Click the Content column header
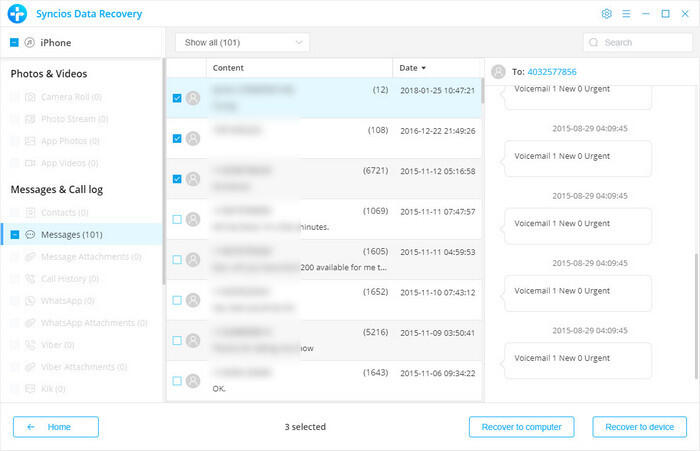Image resolution: width=700 pixels, height=451 pixels. tap(229, 68)
